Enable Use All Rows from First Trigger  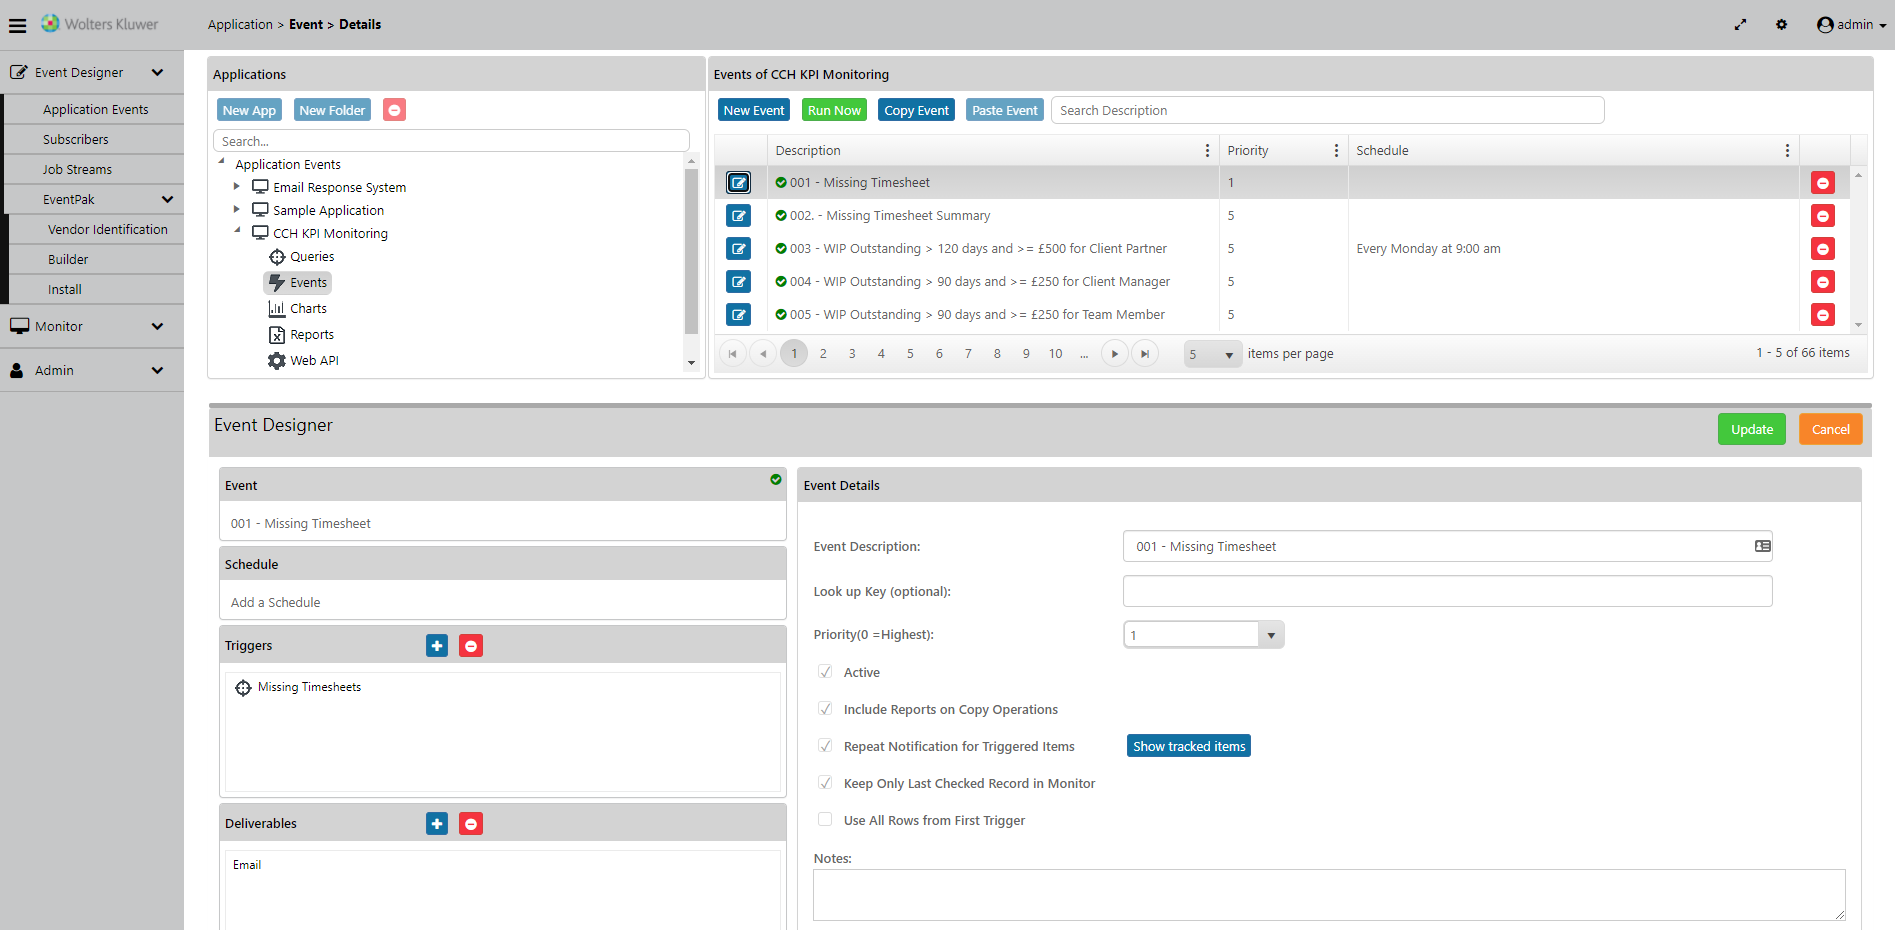point(825,820)
